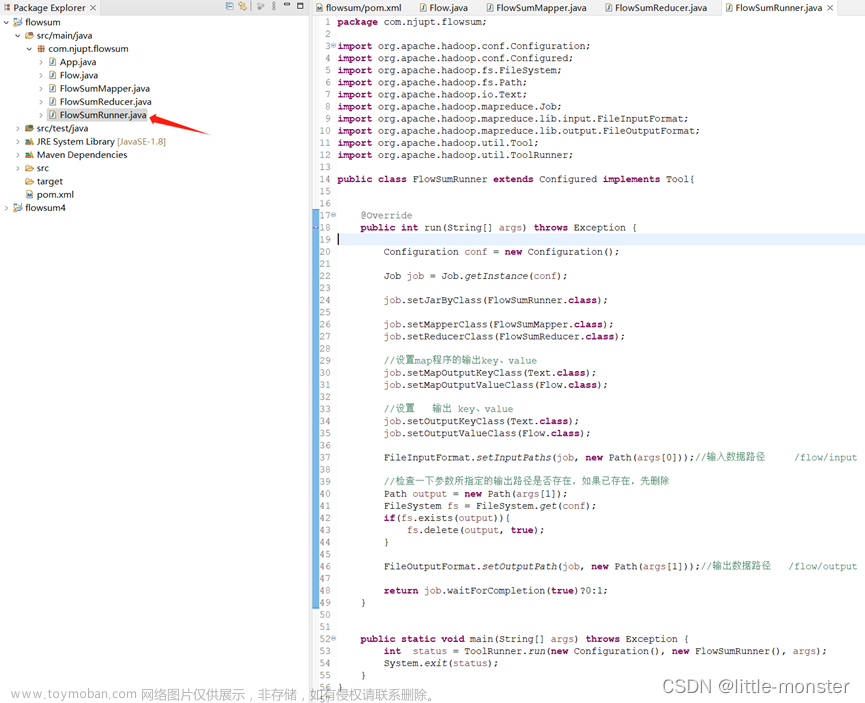Click the Flow.java file icon in the tree
This screenshot has height=703, width=865.
point(52,75)
